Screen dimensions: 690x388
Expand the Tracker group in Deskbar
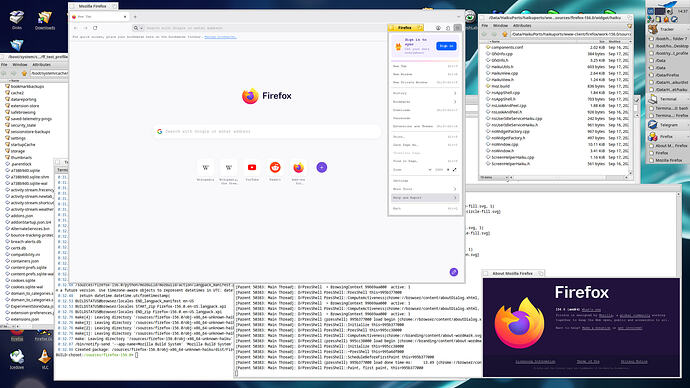click(687, 29)
